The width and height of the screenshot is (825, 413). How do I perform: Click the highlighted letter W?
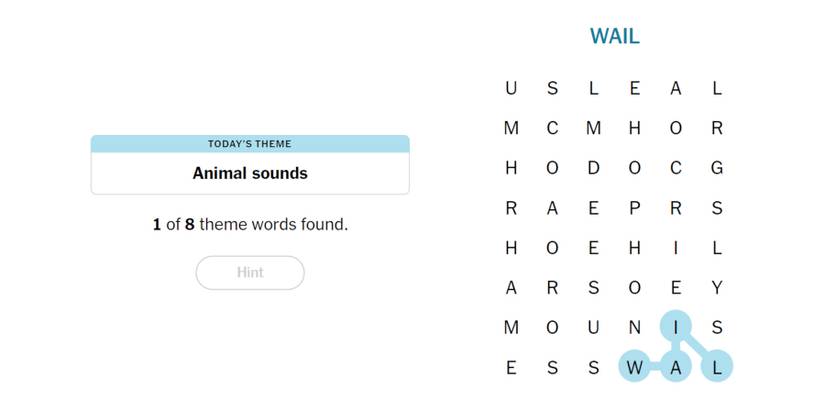click(634, 367)
